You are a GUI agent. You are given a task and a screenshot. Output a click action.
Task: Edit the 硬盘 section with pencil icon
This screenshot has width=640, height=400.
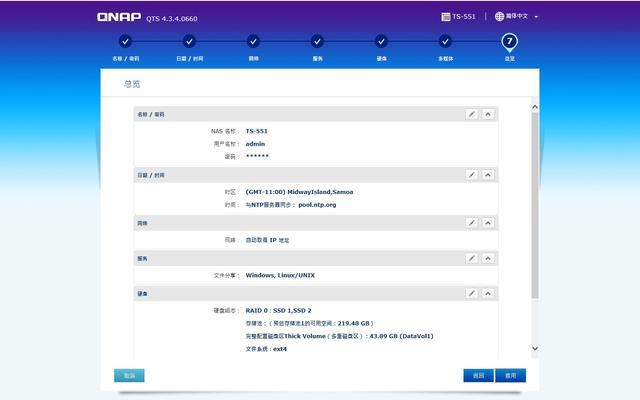(472, 294)
